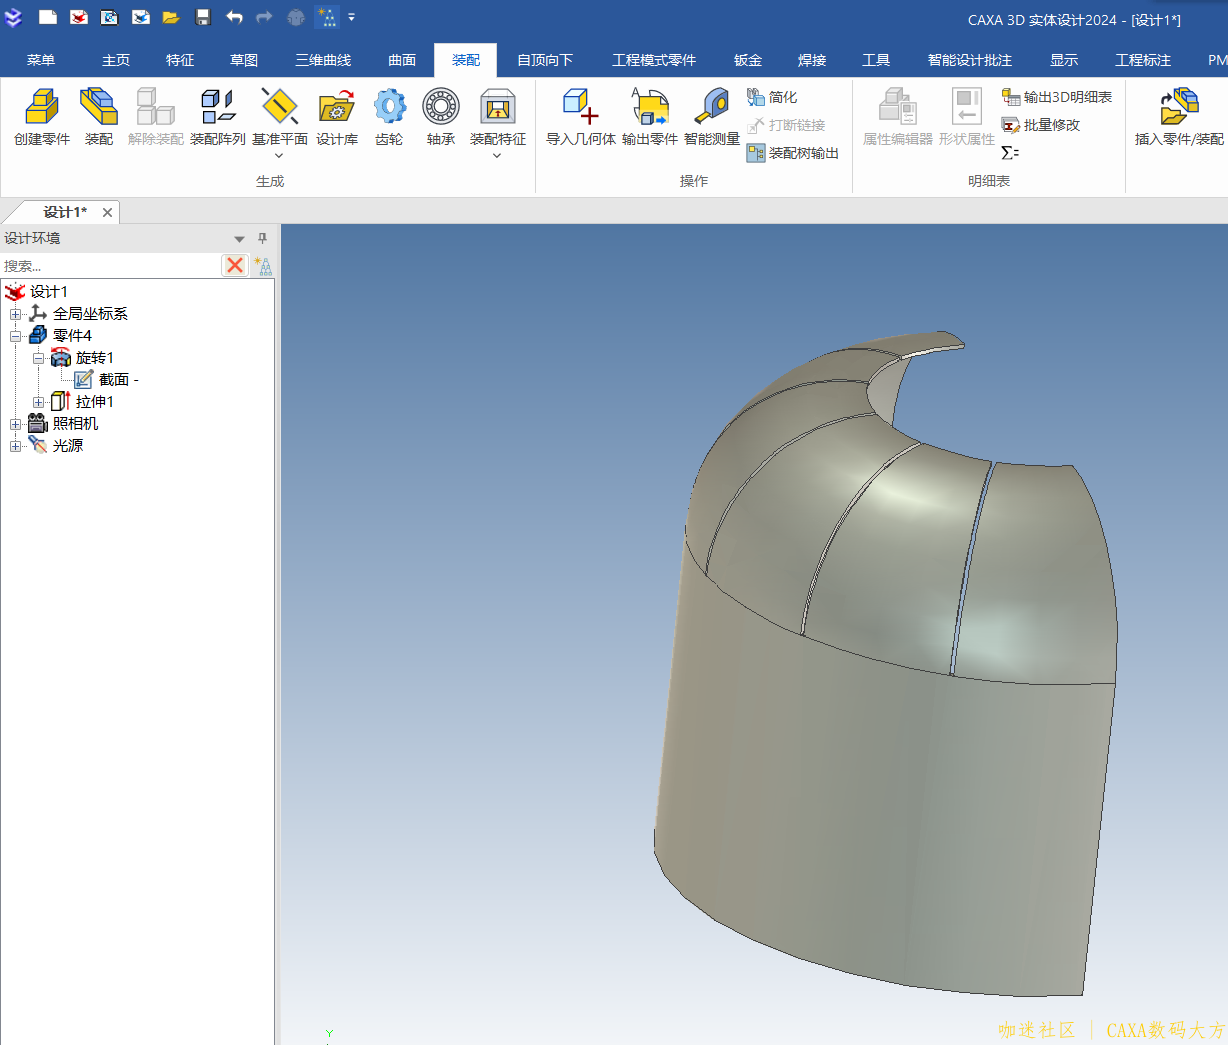Viewport: 1228px width, 1045px height.
Task: Select the Design 1* (设计1*) document tab
Action: tap(64, 212)
